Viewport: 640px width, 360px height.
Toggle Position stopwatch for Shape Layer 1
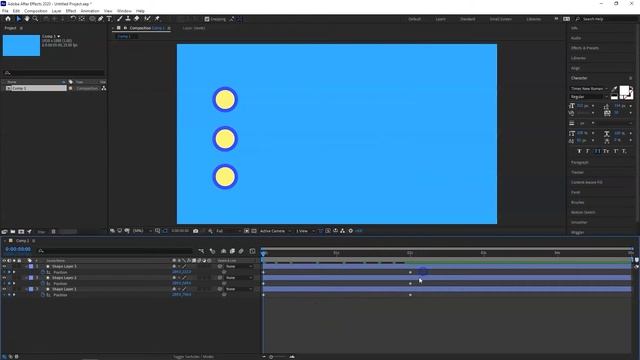pyautogui.click(x=43, y=295)
